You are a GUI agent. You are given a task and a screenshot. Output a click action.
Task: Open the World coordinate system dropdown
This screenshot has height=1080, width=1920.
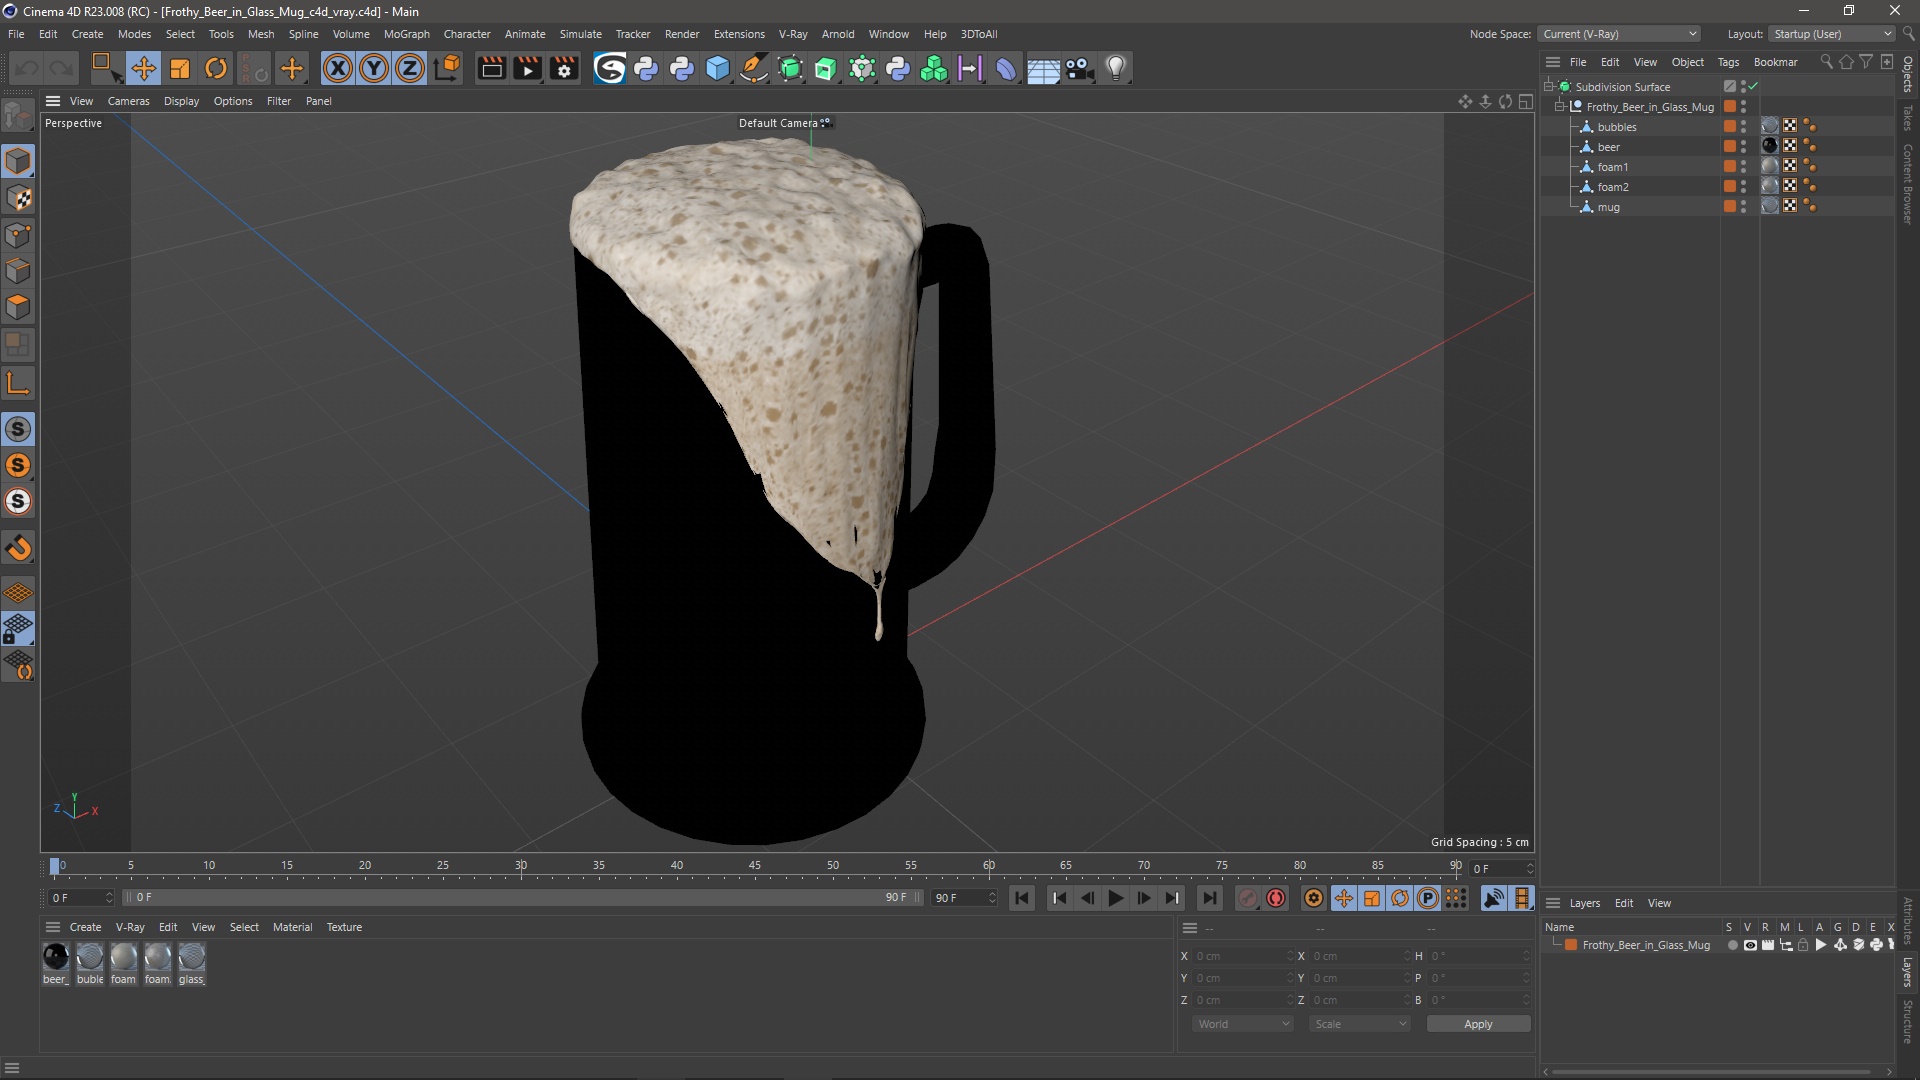[1243, 1024]
